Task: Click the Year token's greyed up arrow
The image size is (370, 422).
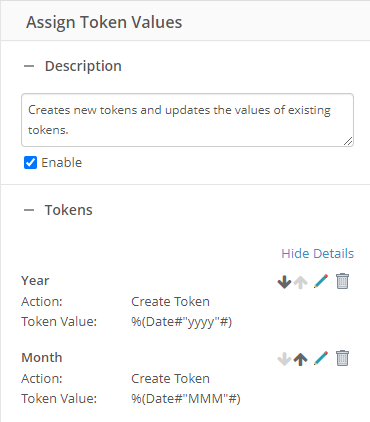Action: [x=301, y=282]
